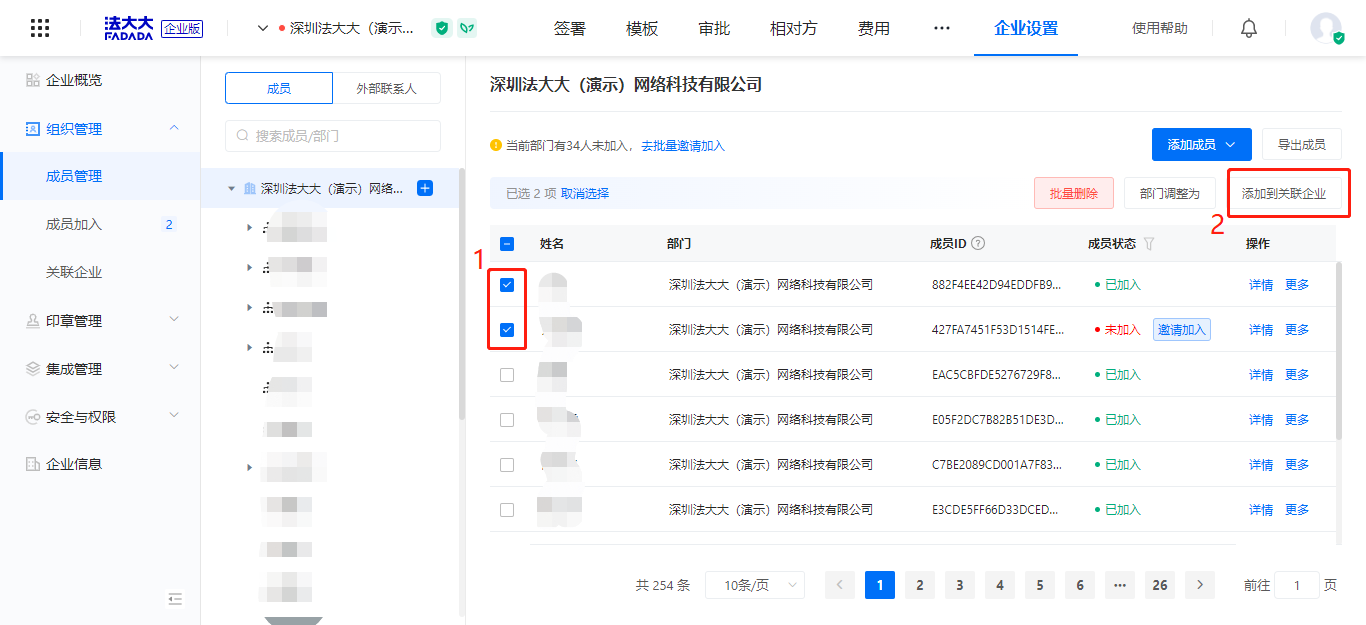Click the orange warning notice icon
This screenshot has height=625, width=1366.
pos(496,146)
